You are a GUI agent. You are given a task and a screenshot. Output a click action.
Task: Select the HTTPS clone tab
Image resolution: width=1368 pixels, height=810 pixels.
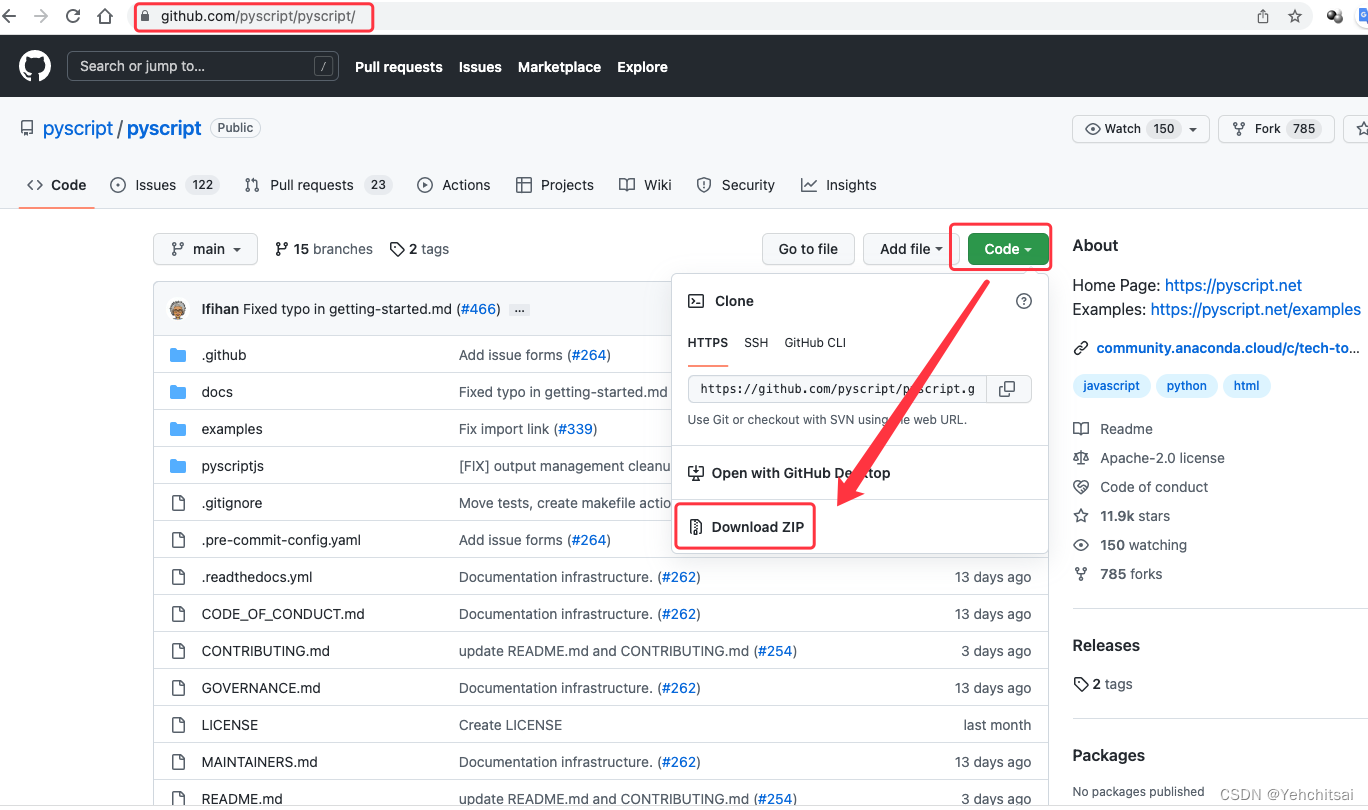[708, 342]
